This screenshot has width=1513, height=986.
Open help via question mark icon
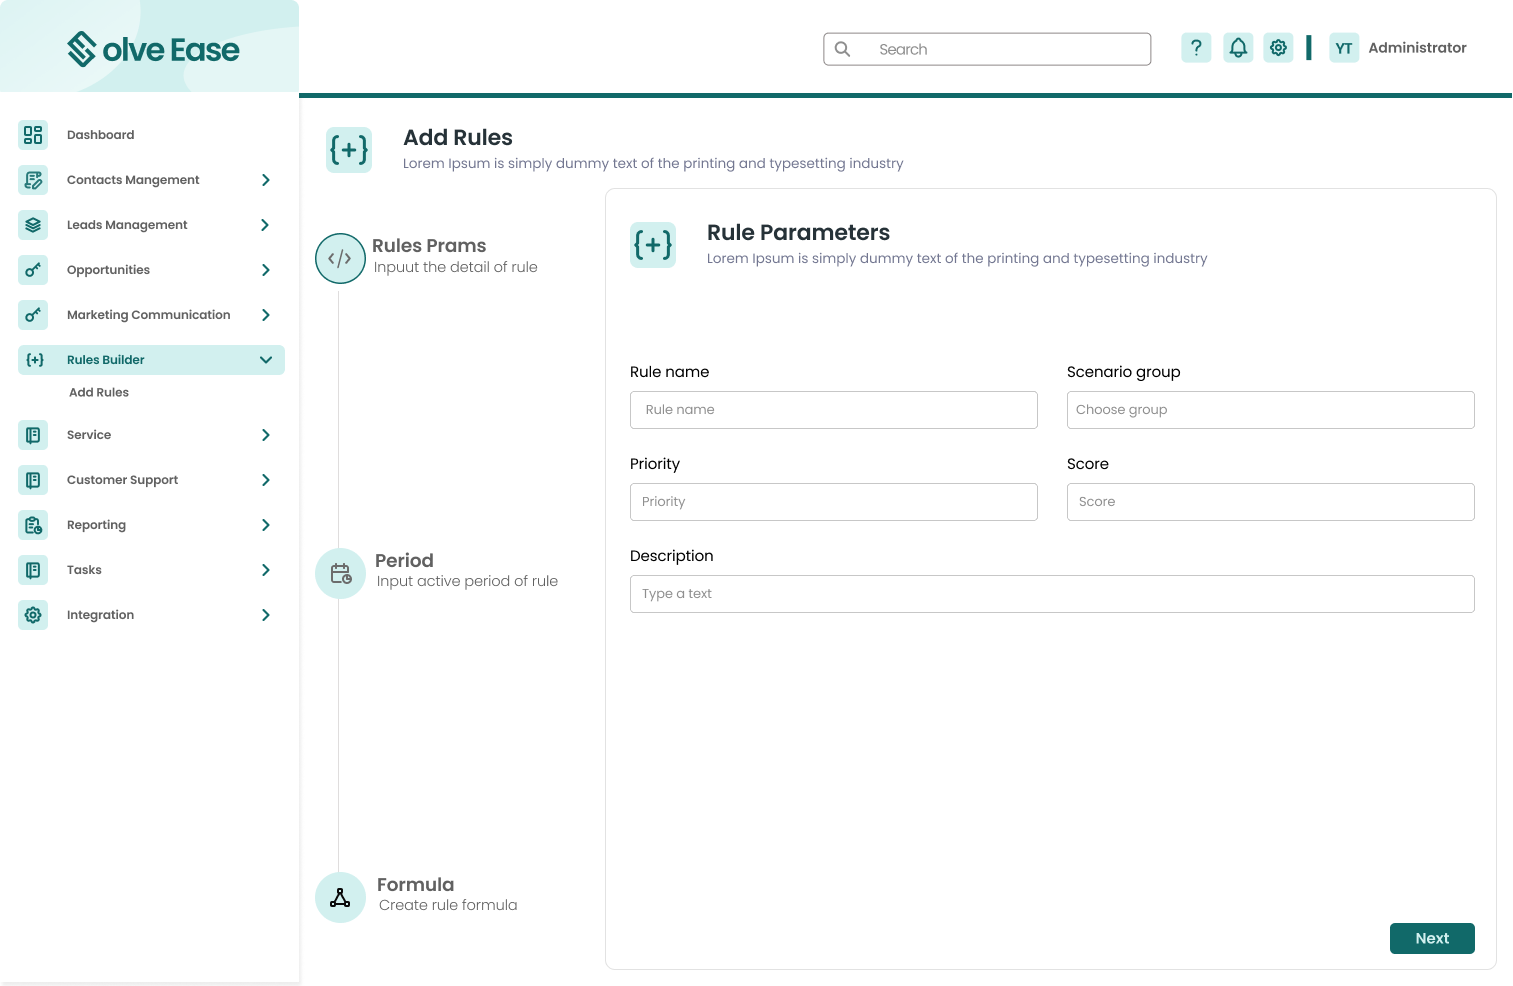1196,48
